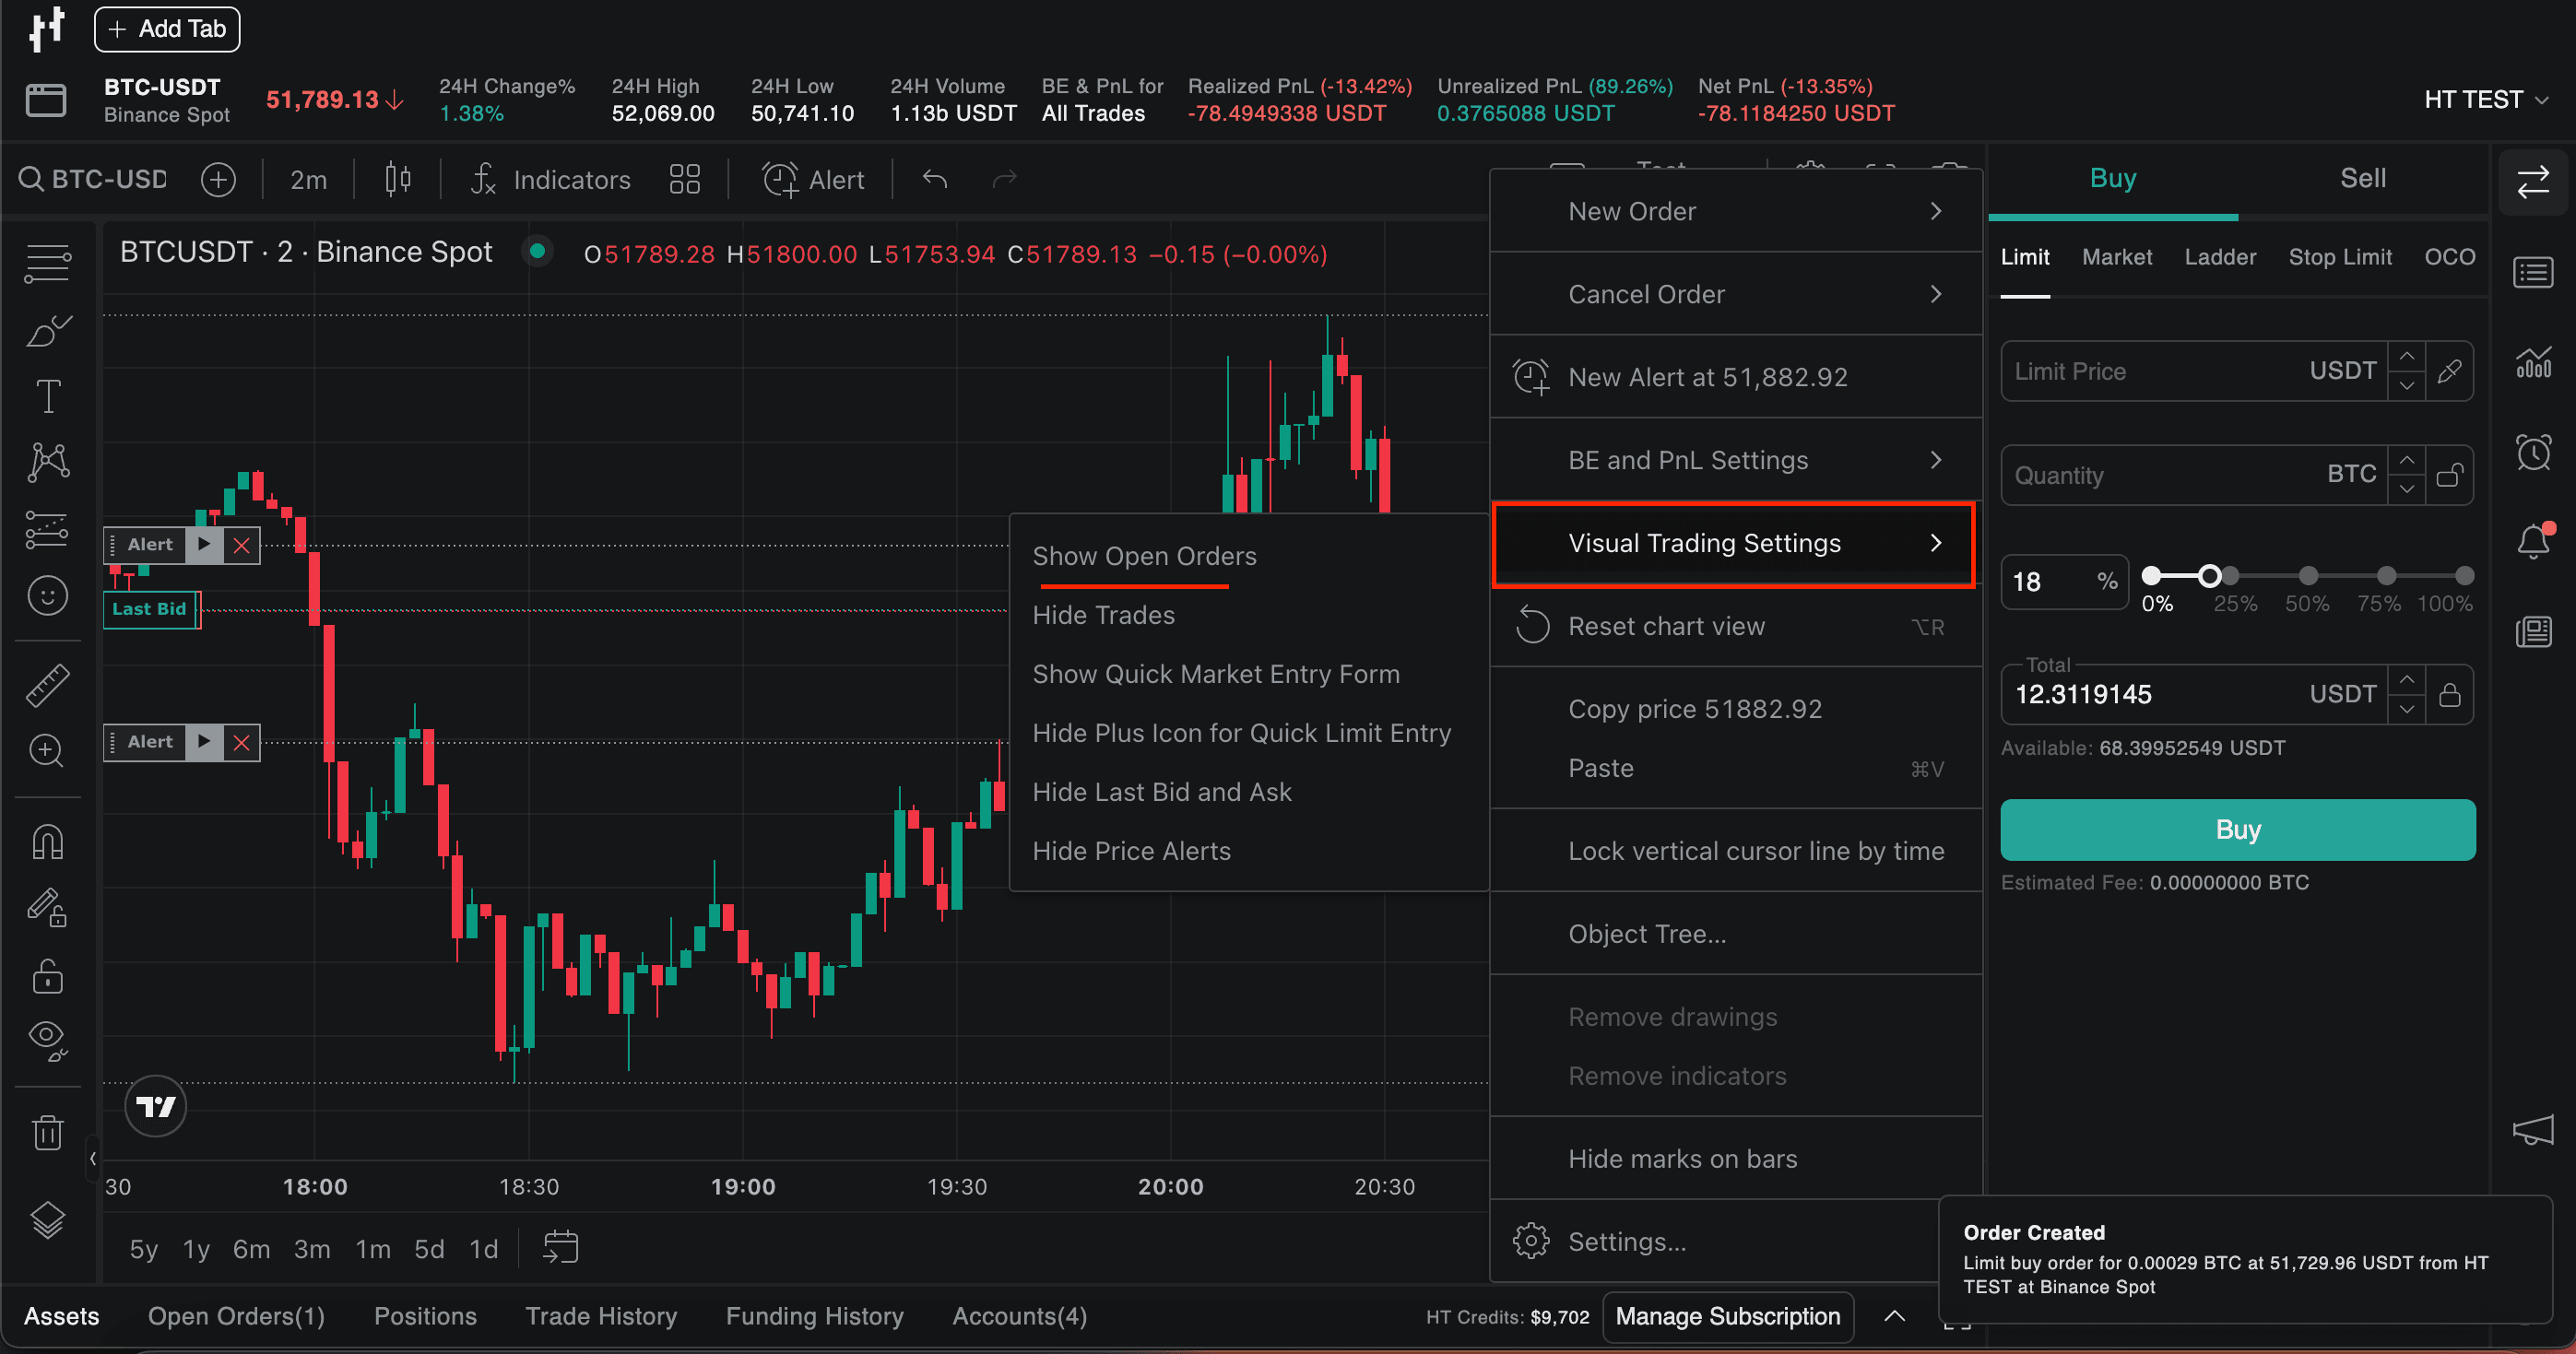Toggle the trade panel swap icon
Screen dimensions: 2576x1354
tap(2533, 182)
